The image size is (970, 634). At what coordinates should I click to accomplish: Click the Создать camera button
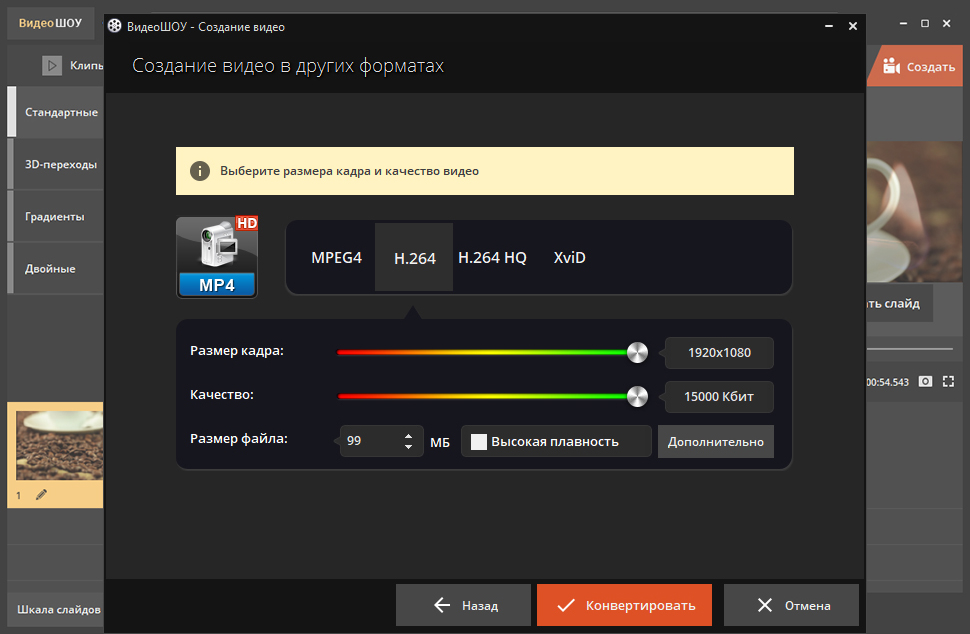[x=918, y=66]
